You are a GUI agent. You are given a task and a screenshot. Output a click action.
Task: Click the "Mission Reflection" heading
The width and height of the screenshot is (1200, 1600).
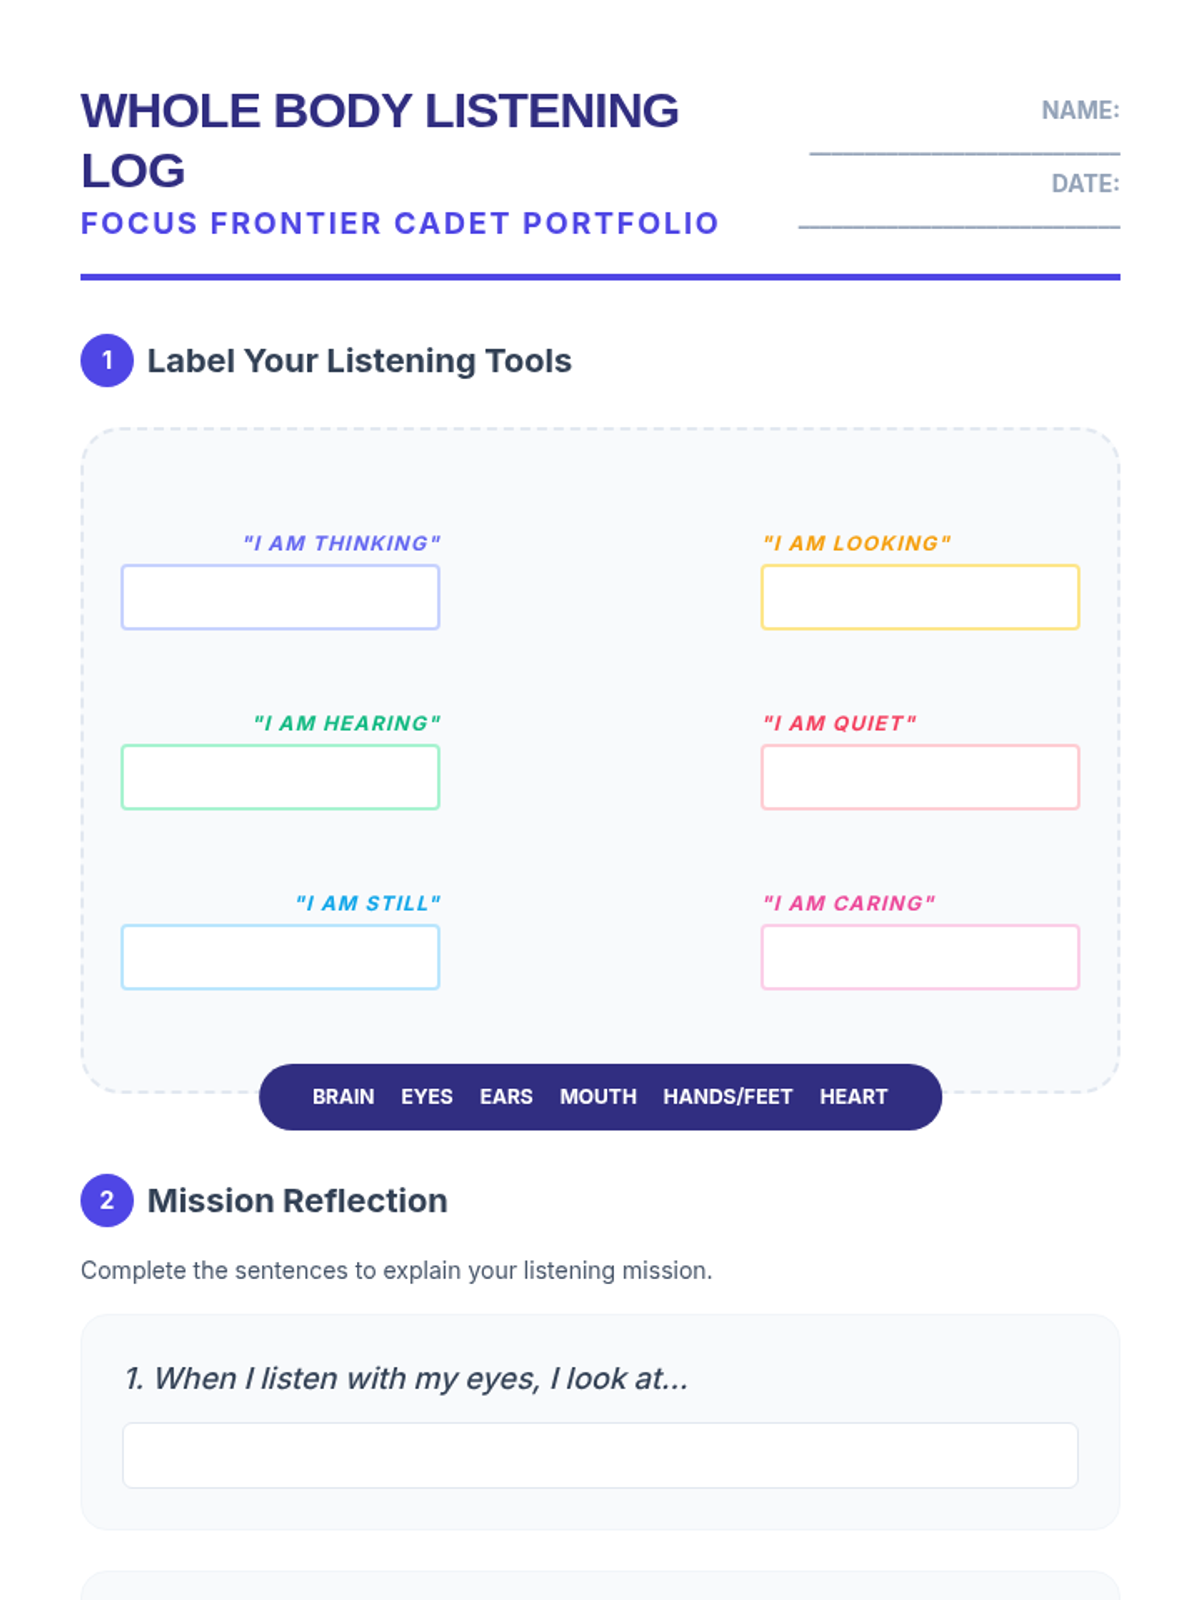tap(297, 1201)
